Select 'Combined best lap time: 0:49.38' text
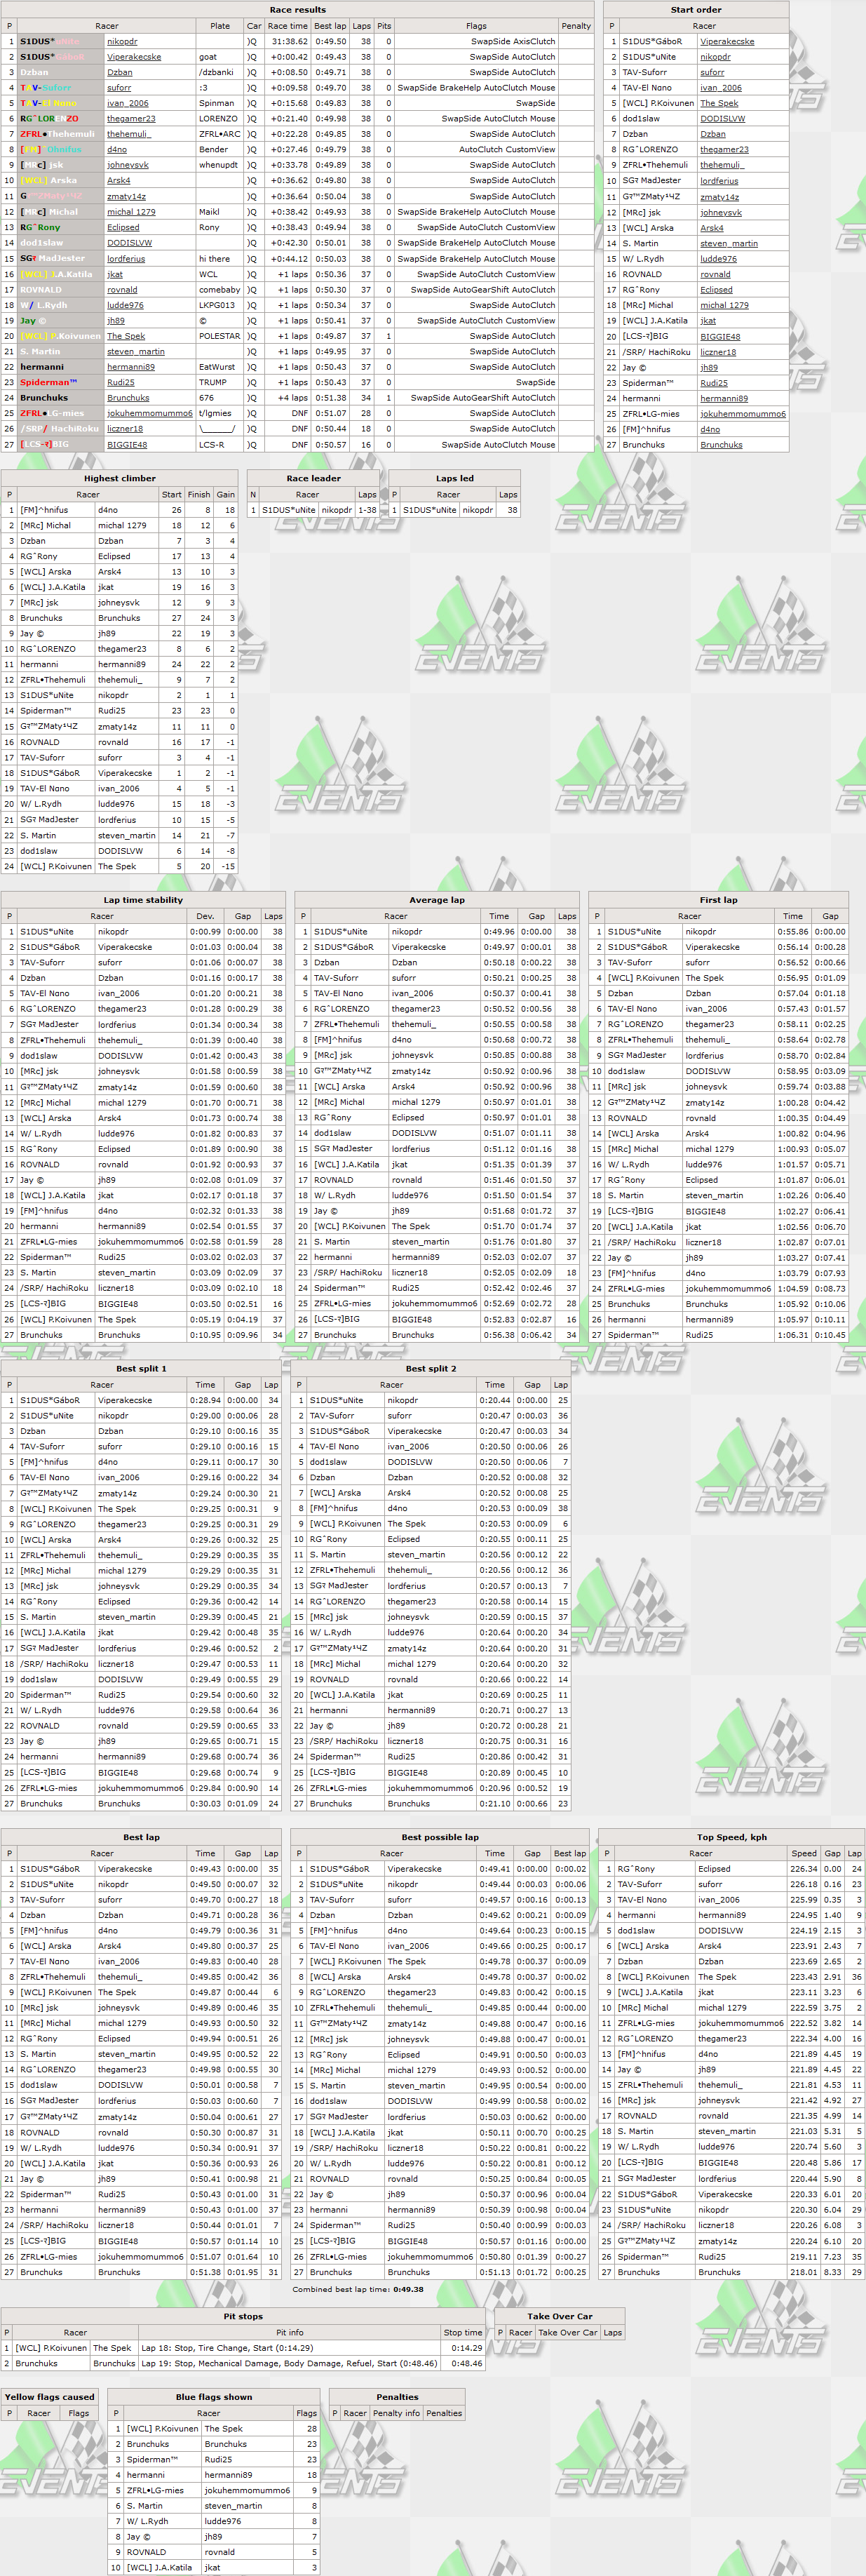Screen dimensions: 866x2576 tap(357, 2289)
